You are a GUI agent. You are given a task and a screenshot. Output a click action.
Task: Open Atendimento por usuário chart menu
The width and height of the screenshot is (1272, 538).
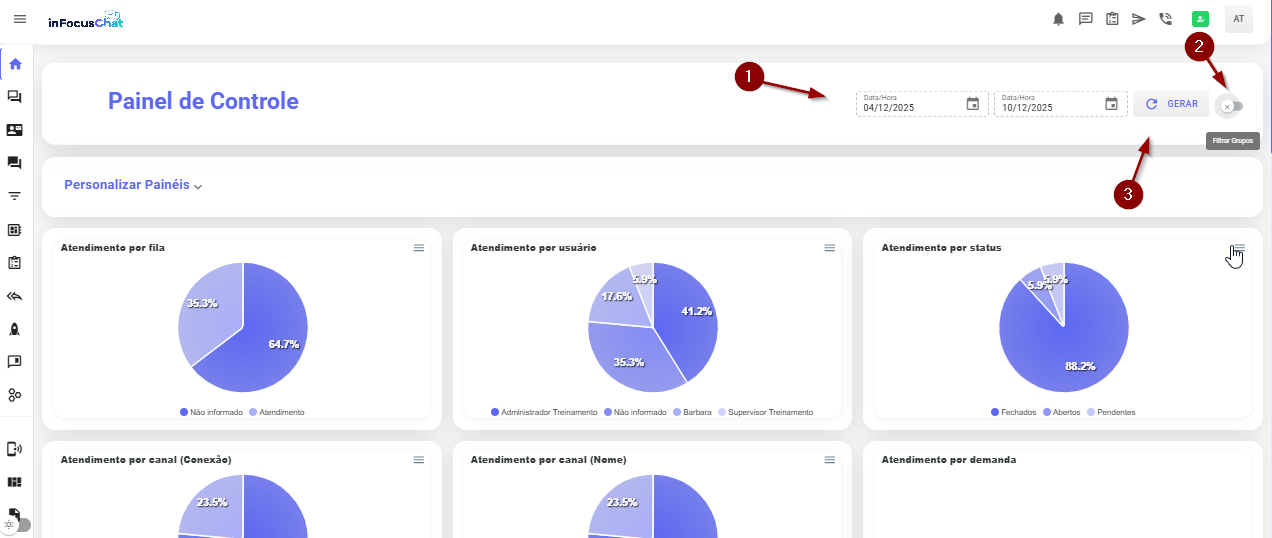click(829, 248)
